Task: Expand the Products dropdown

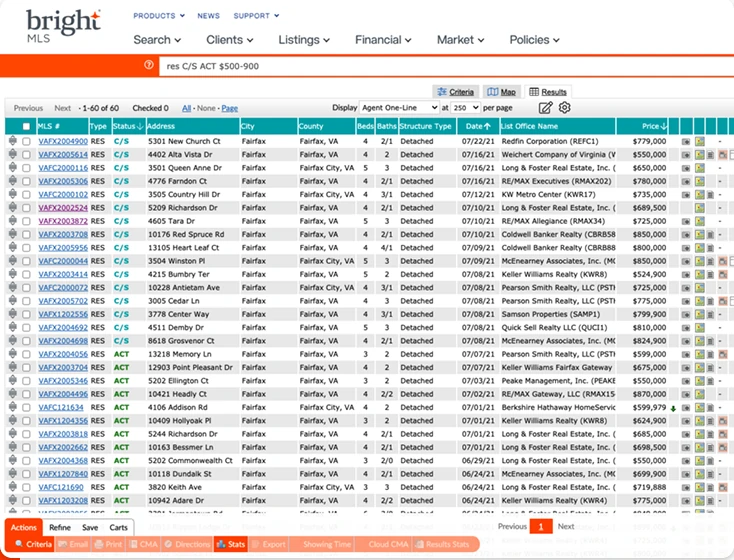Action: (159, 15)
